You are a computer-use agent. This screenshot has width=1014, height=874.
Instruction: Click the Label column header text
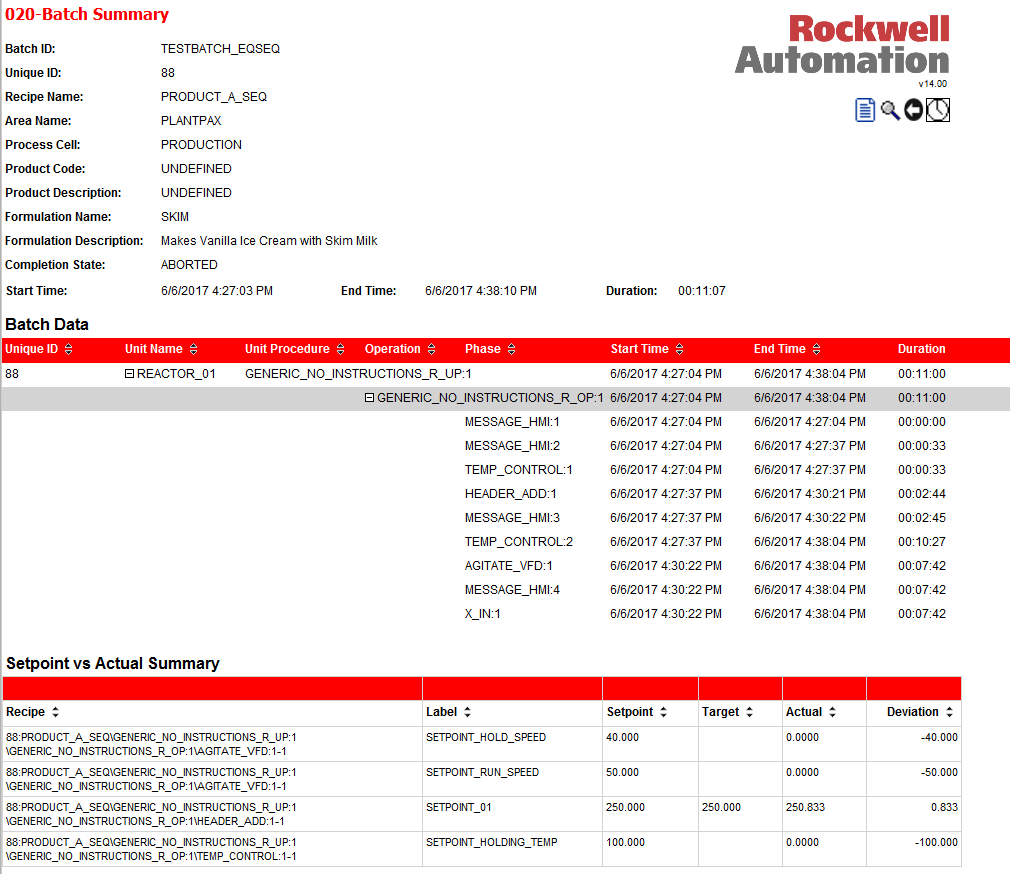(442, 712)
